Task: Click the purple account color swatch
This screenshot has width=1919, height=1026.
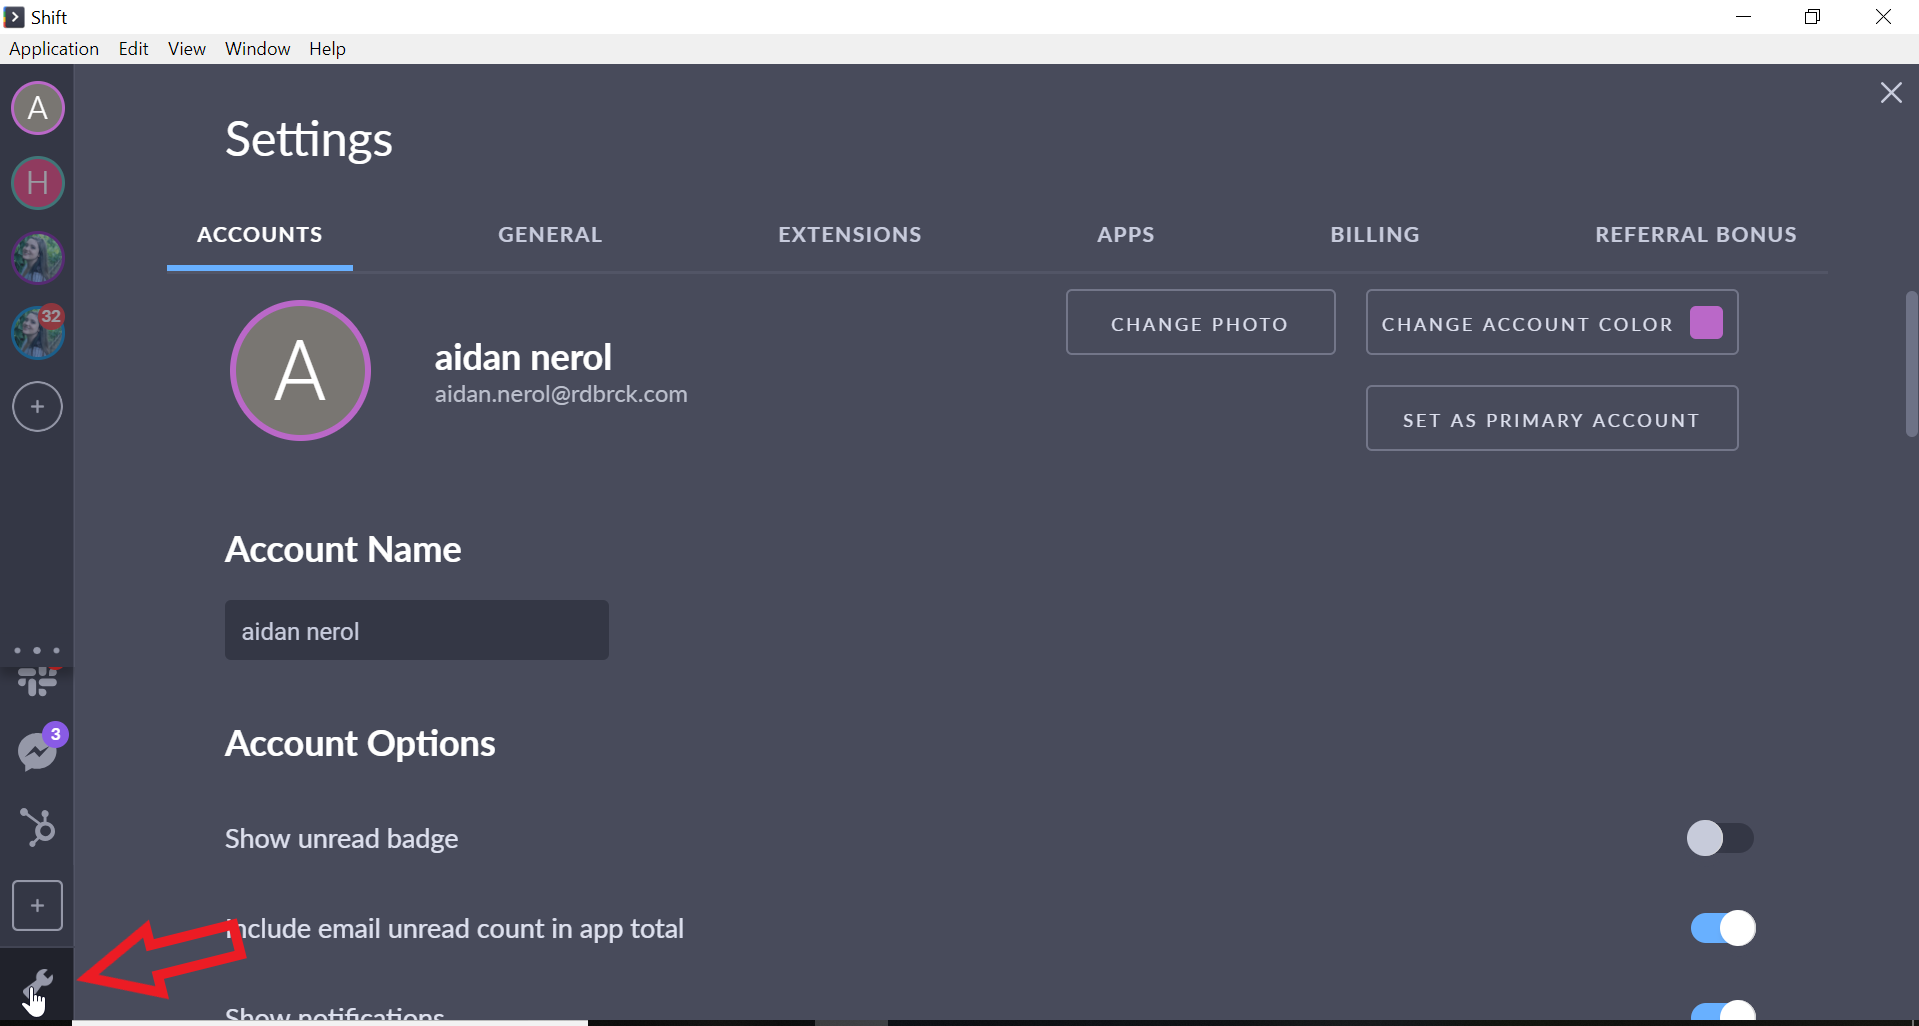Action: [1706, 323]
